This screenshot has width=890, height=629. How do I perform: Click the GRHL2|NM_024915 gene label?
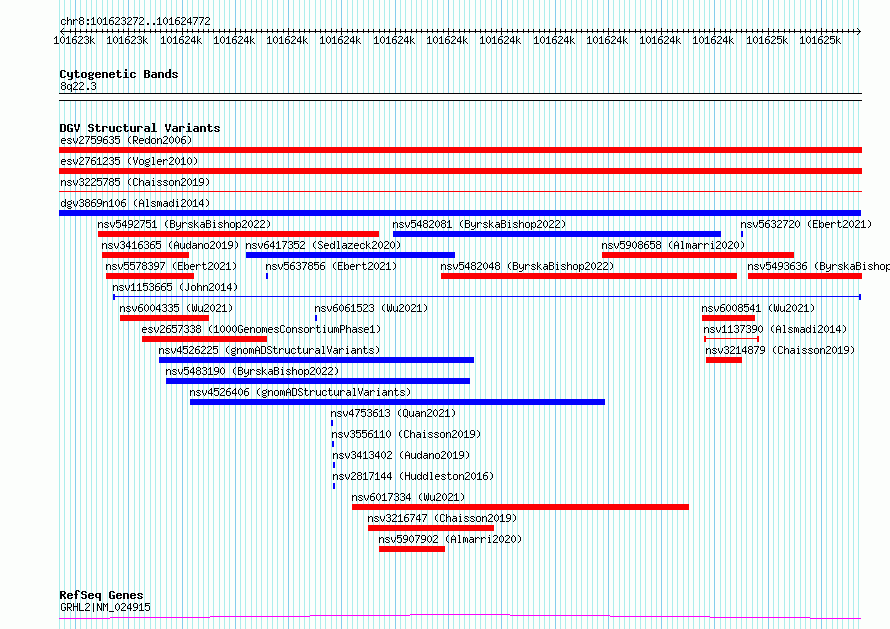click(x=106, y=607)
